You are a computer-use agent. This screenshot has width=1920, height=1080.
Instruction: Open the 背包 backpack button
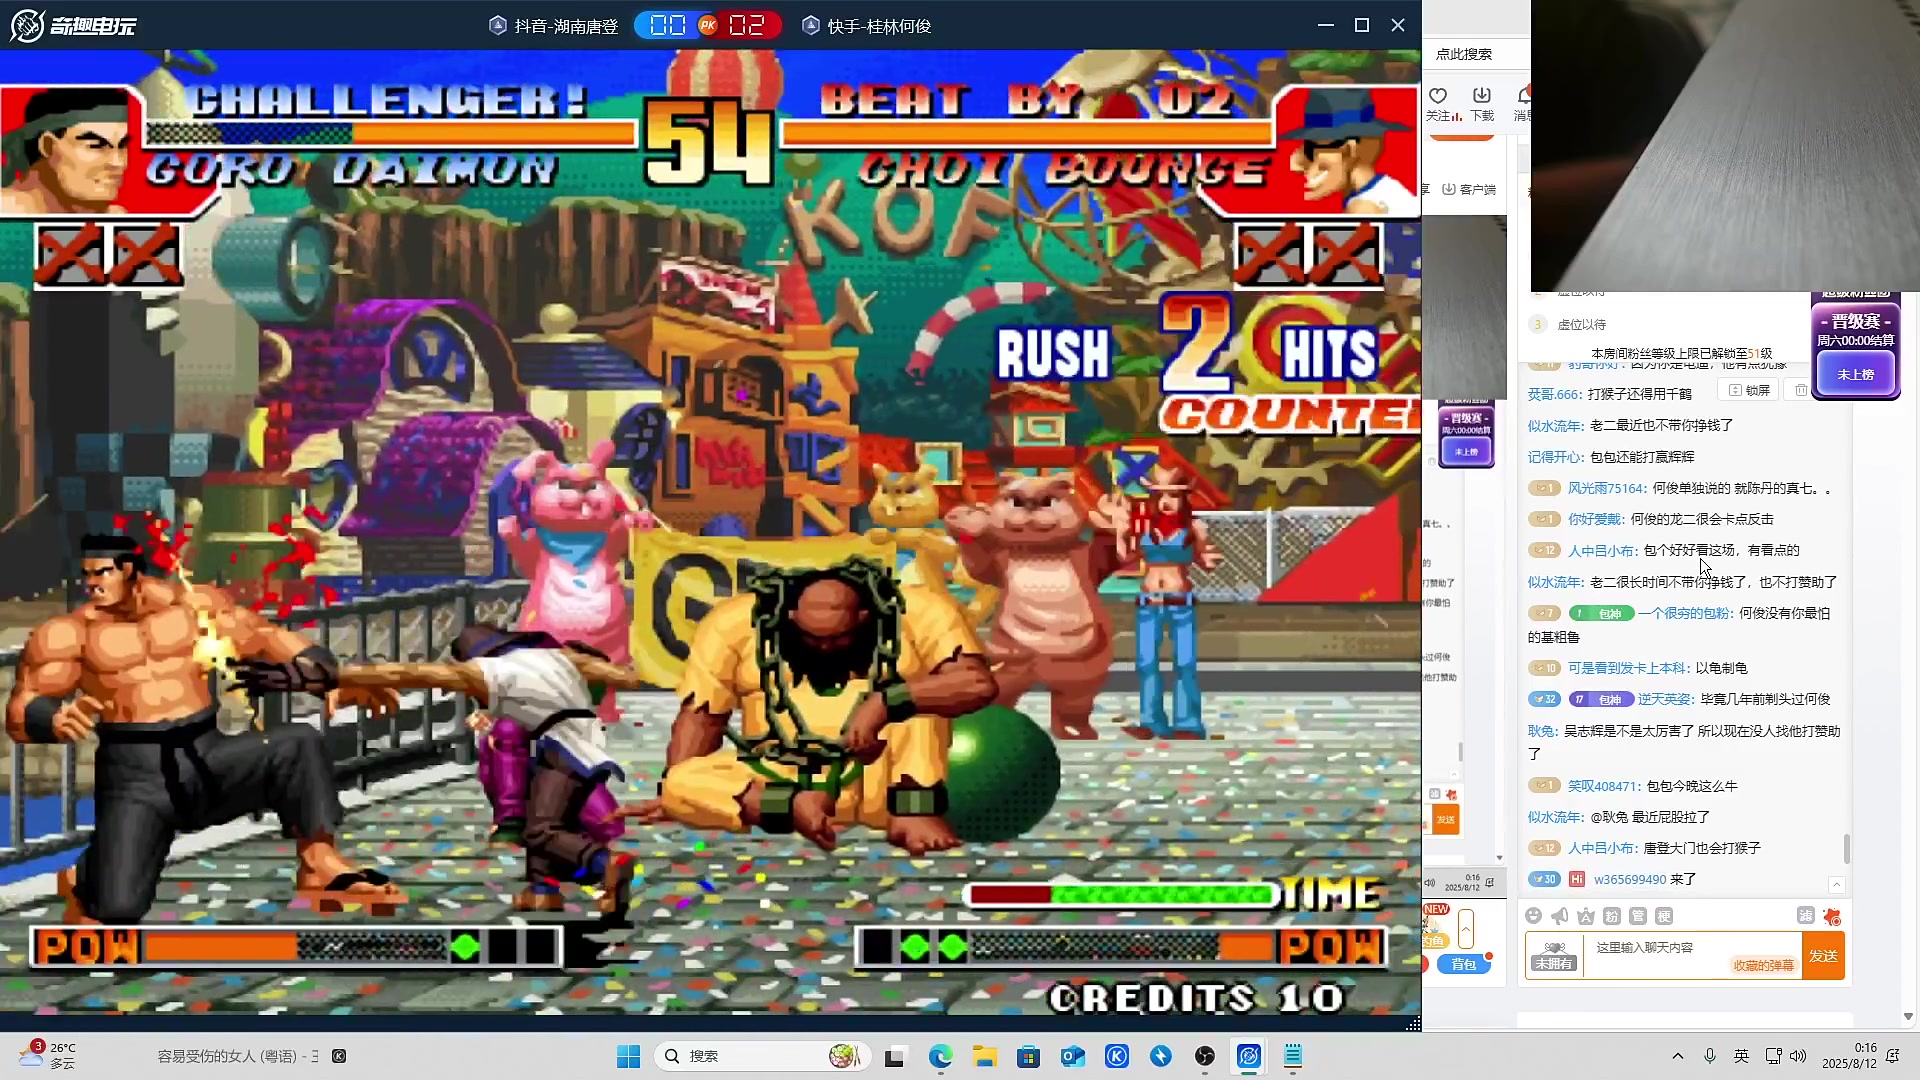[x=1464, y=964]
